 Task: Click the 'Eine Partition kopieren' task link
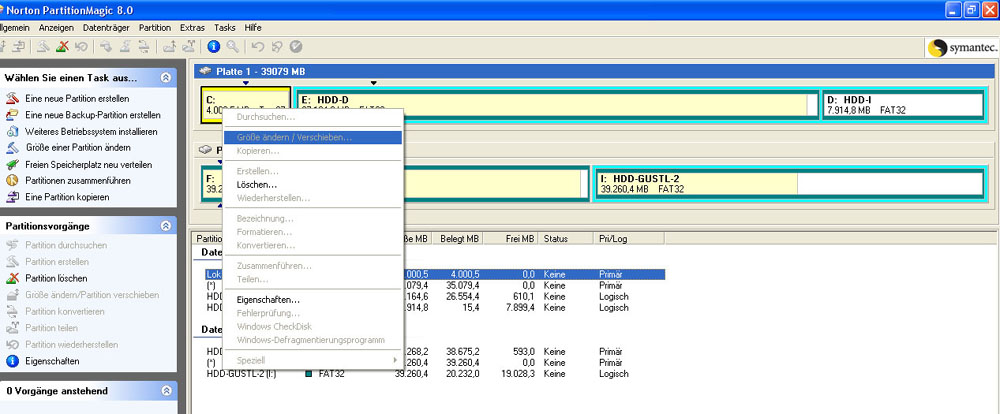[67, 197]
